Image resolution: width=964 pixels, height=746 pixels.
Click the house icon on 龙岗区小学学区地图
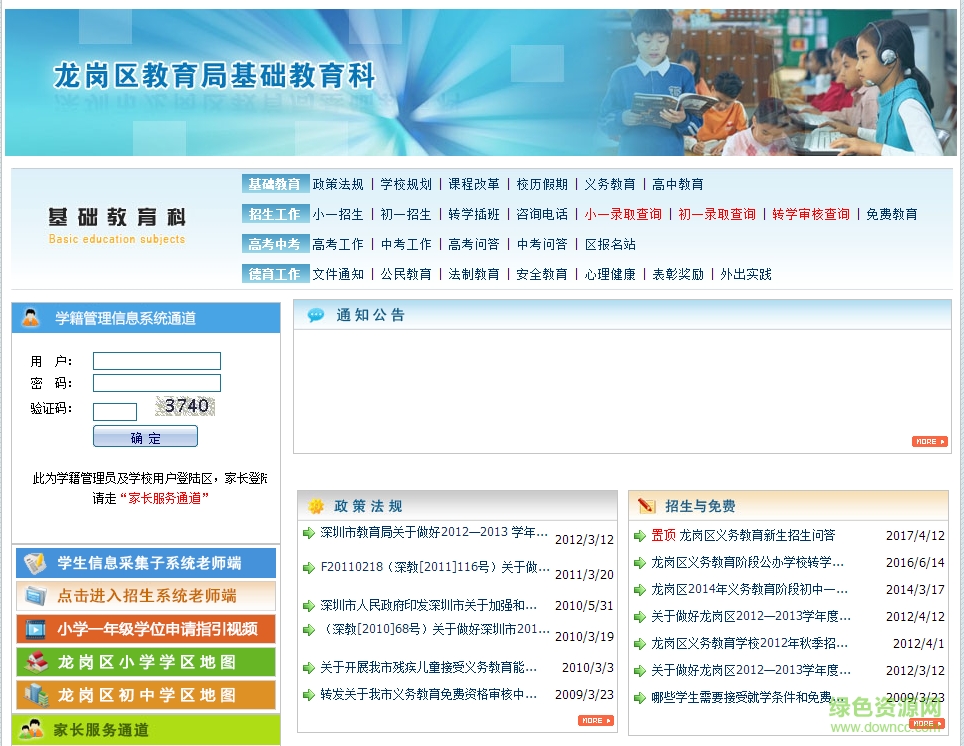pos(36,662)
